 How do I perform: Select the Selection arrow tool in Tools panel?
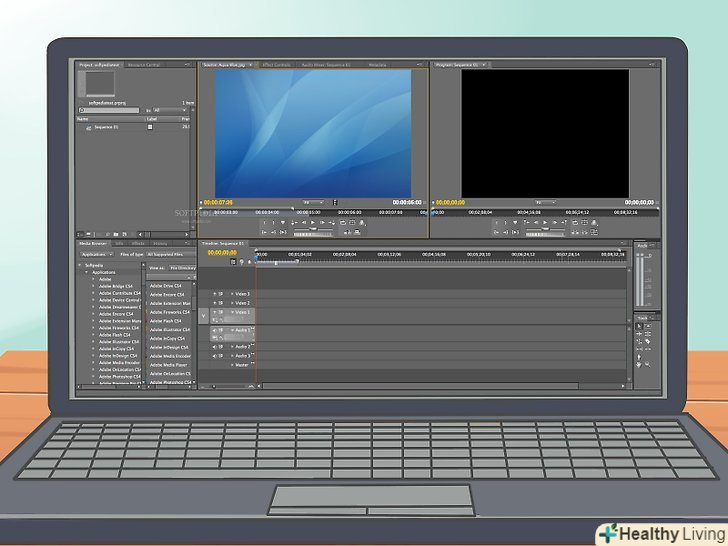(639, 326)
